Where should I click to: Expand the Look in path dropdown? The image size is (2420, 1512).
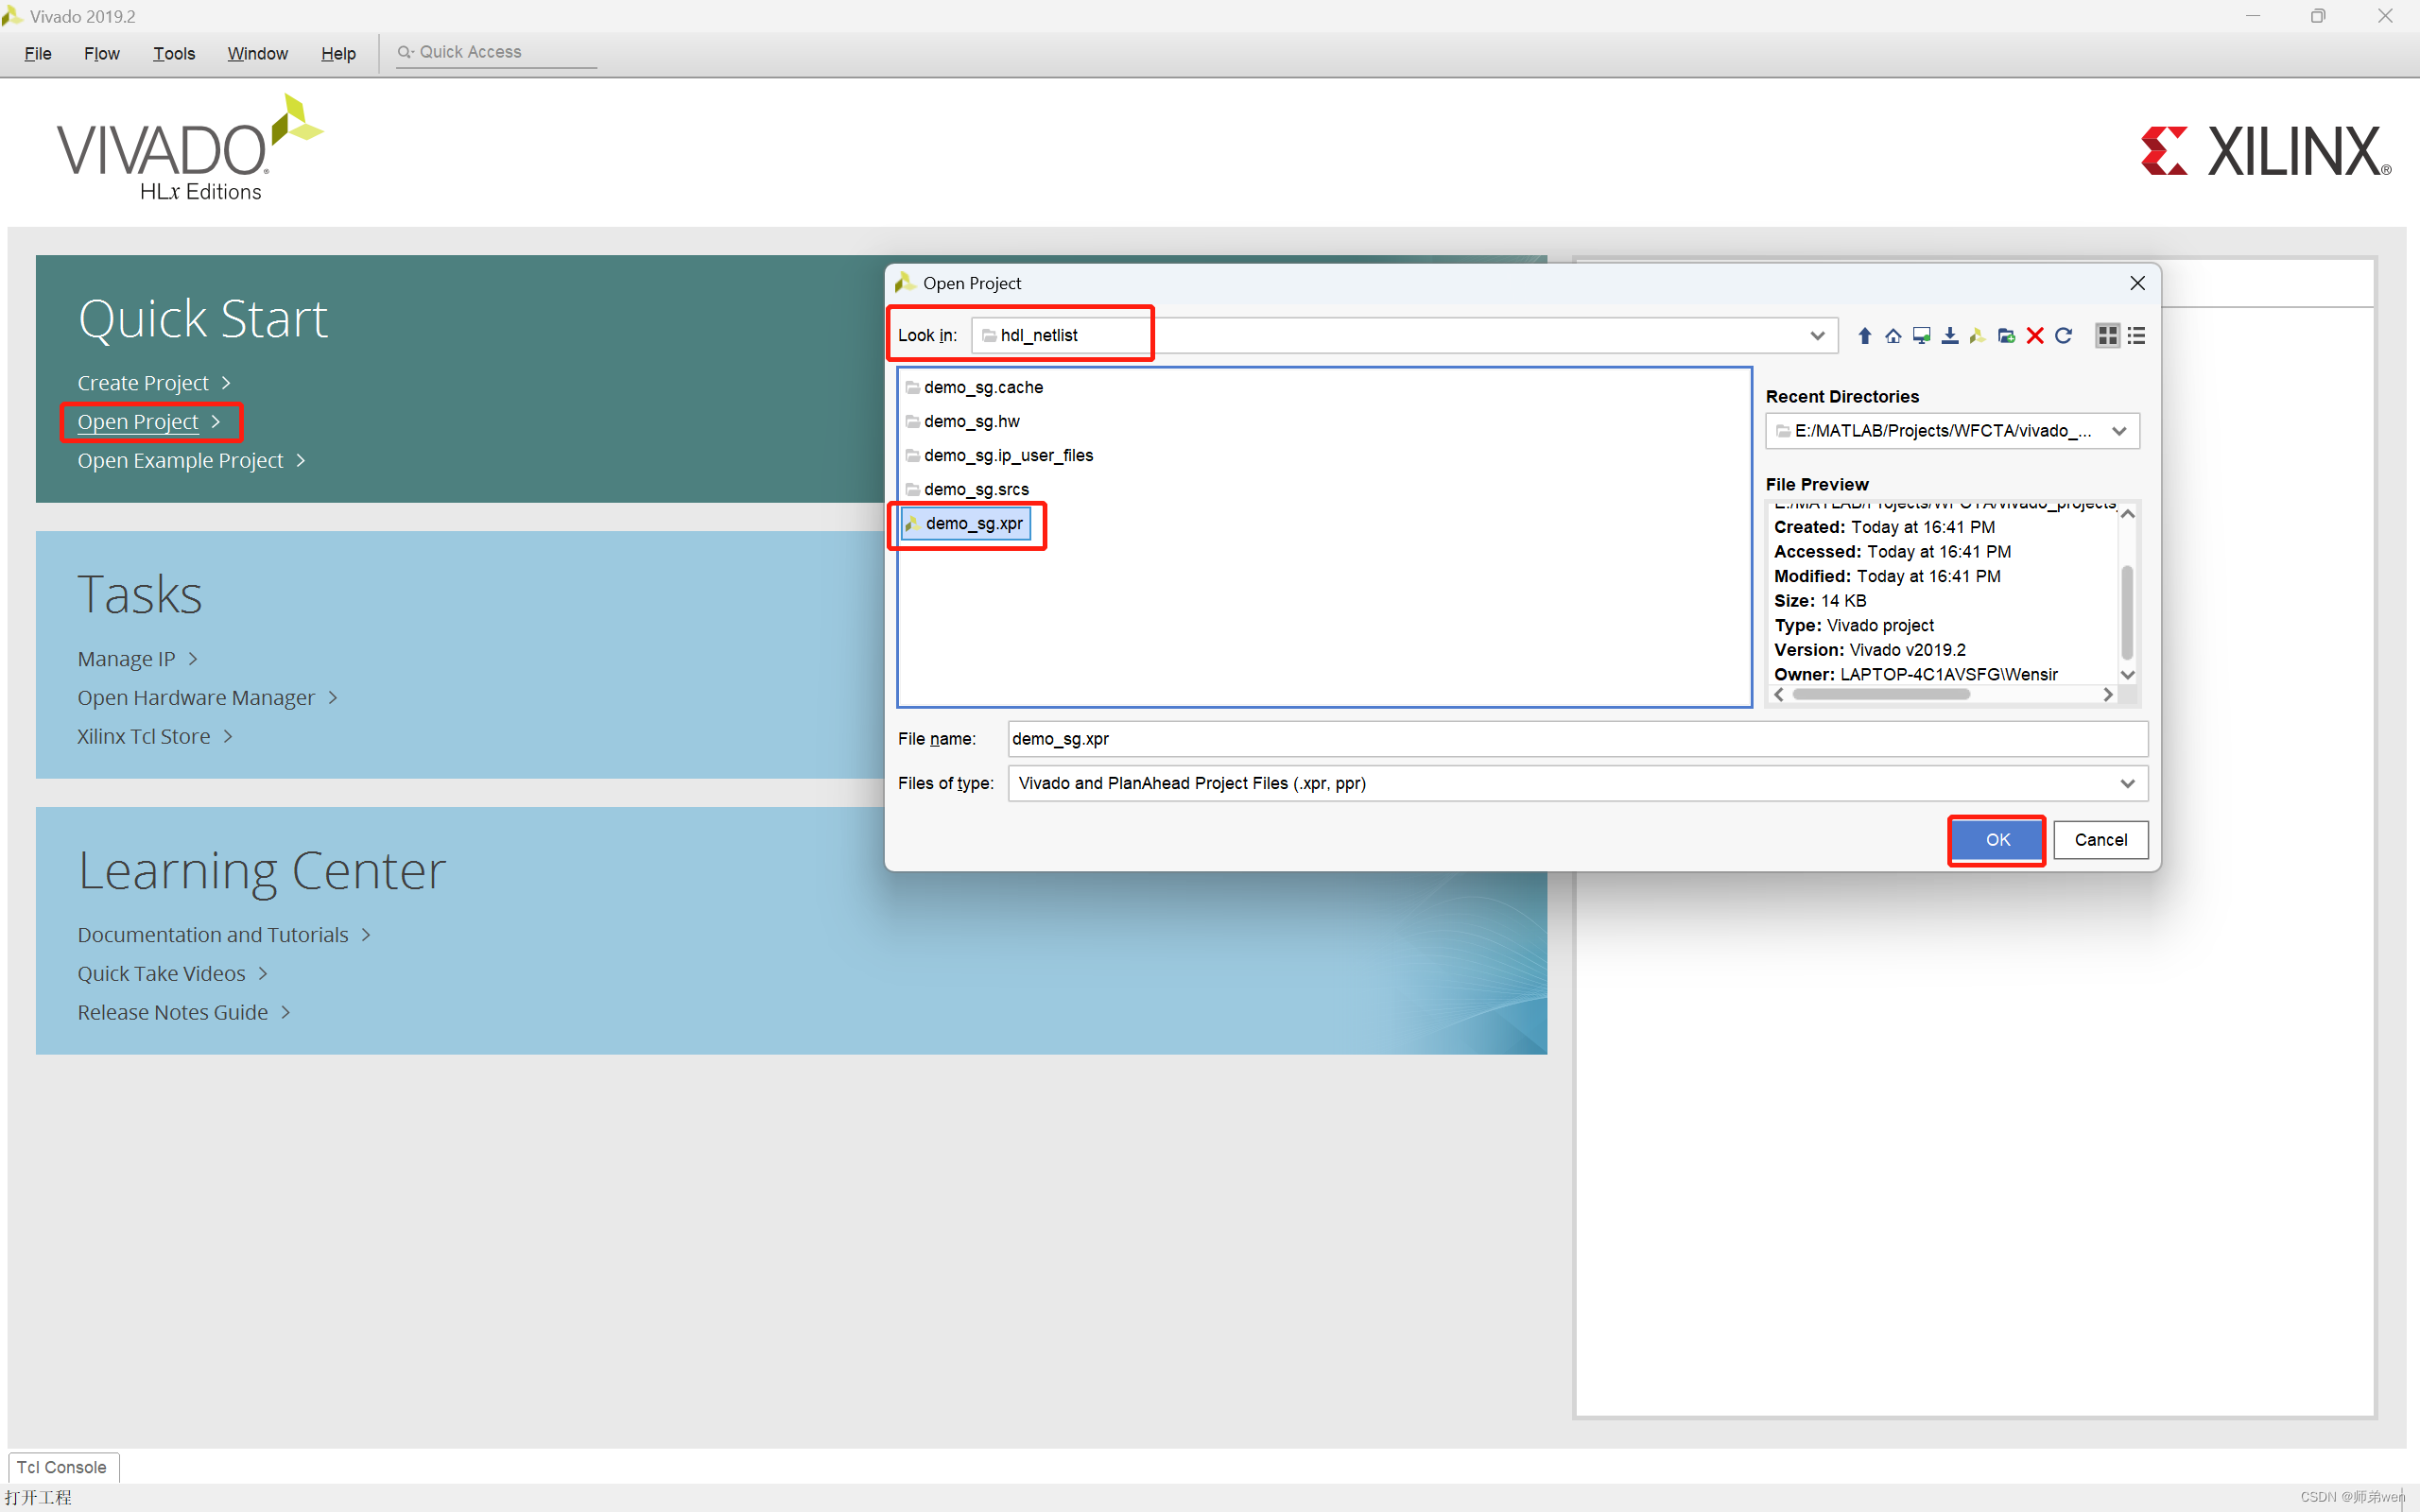pos(1817,336)
